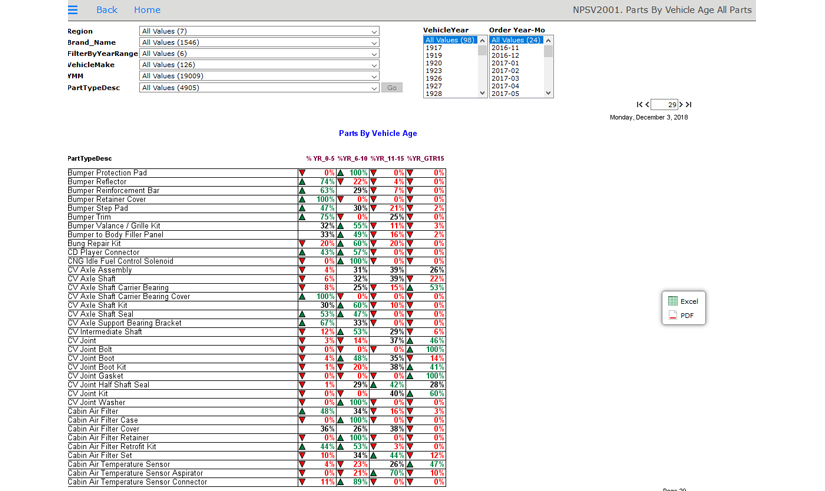The height and width of the screenshot is (491, 825).
Task: Click green up arrow in Bumper Reflector row
Action: pyautogui.click(x=302, y=182)
